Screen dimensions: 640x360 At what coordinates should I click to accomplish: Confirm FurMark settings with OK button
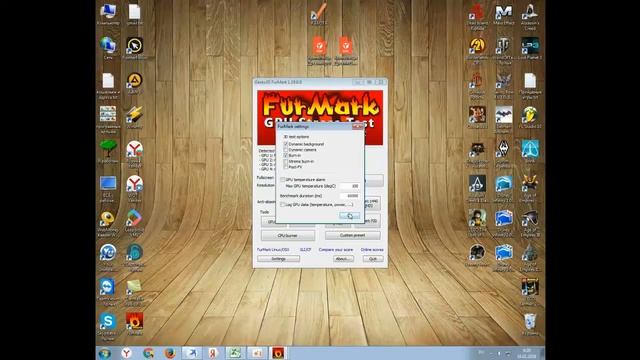pyautogui.click(x=349, y=215)
